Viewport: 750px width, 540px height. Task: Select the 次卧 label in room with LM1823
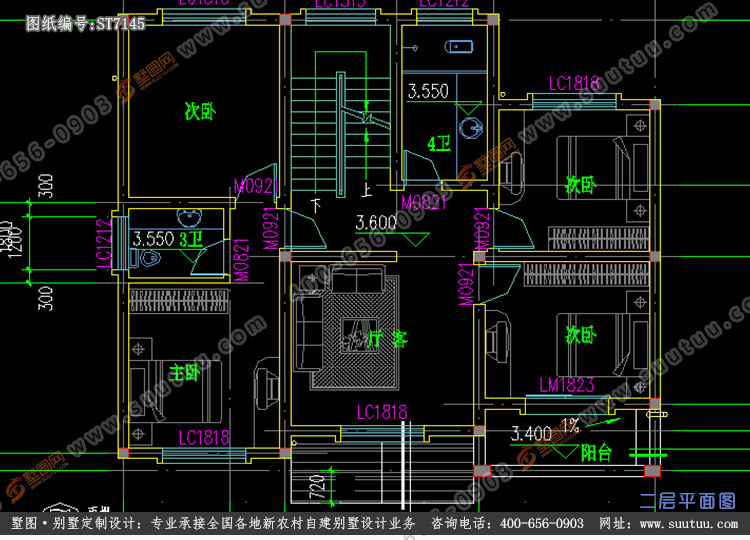click(581, 335)
